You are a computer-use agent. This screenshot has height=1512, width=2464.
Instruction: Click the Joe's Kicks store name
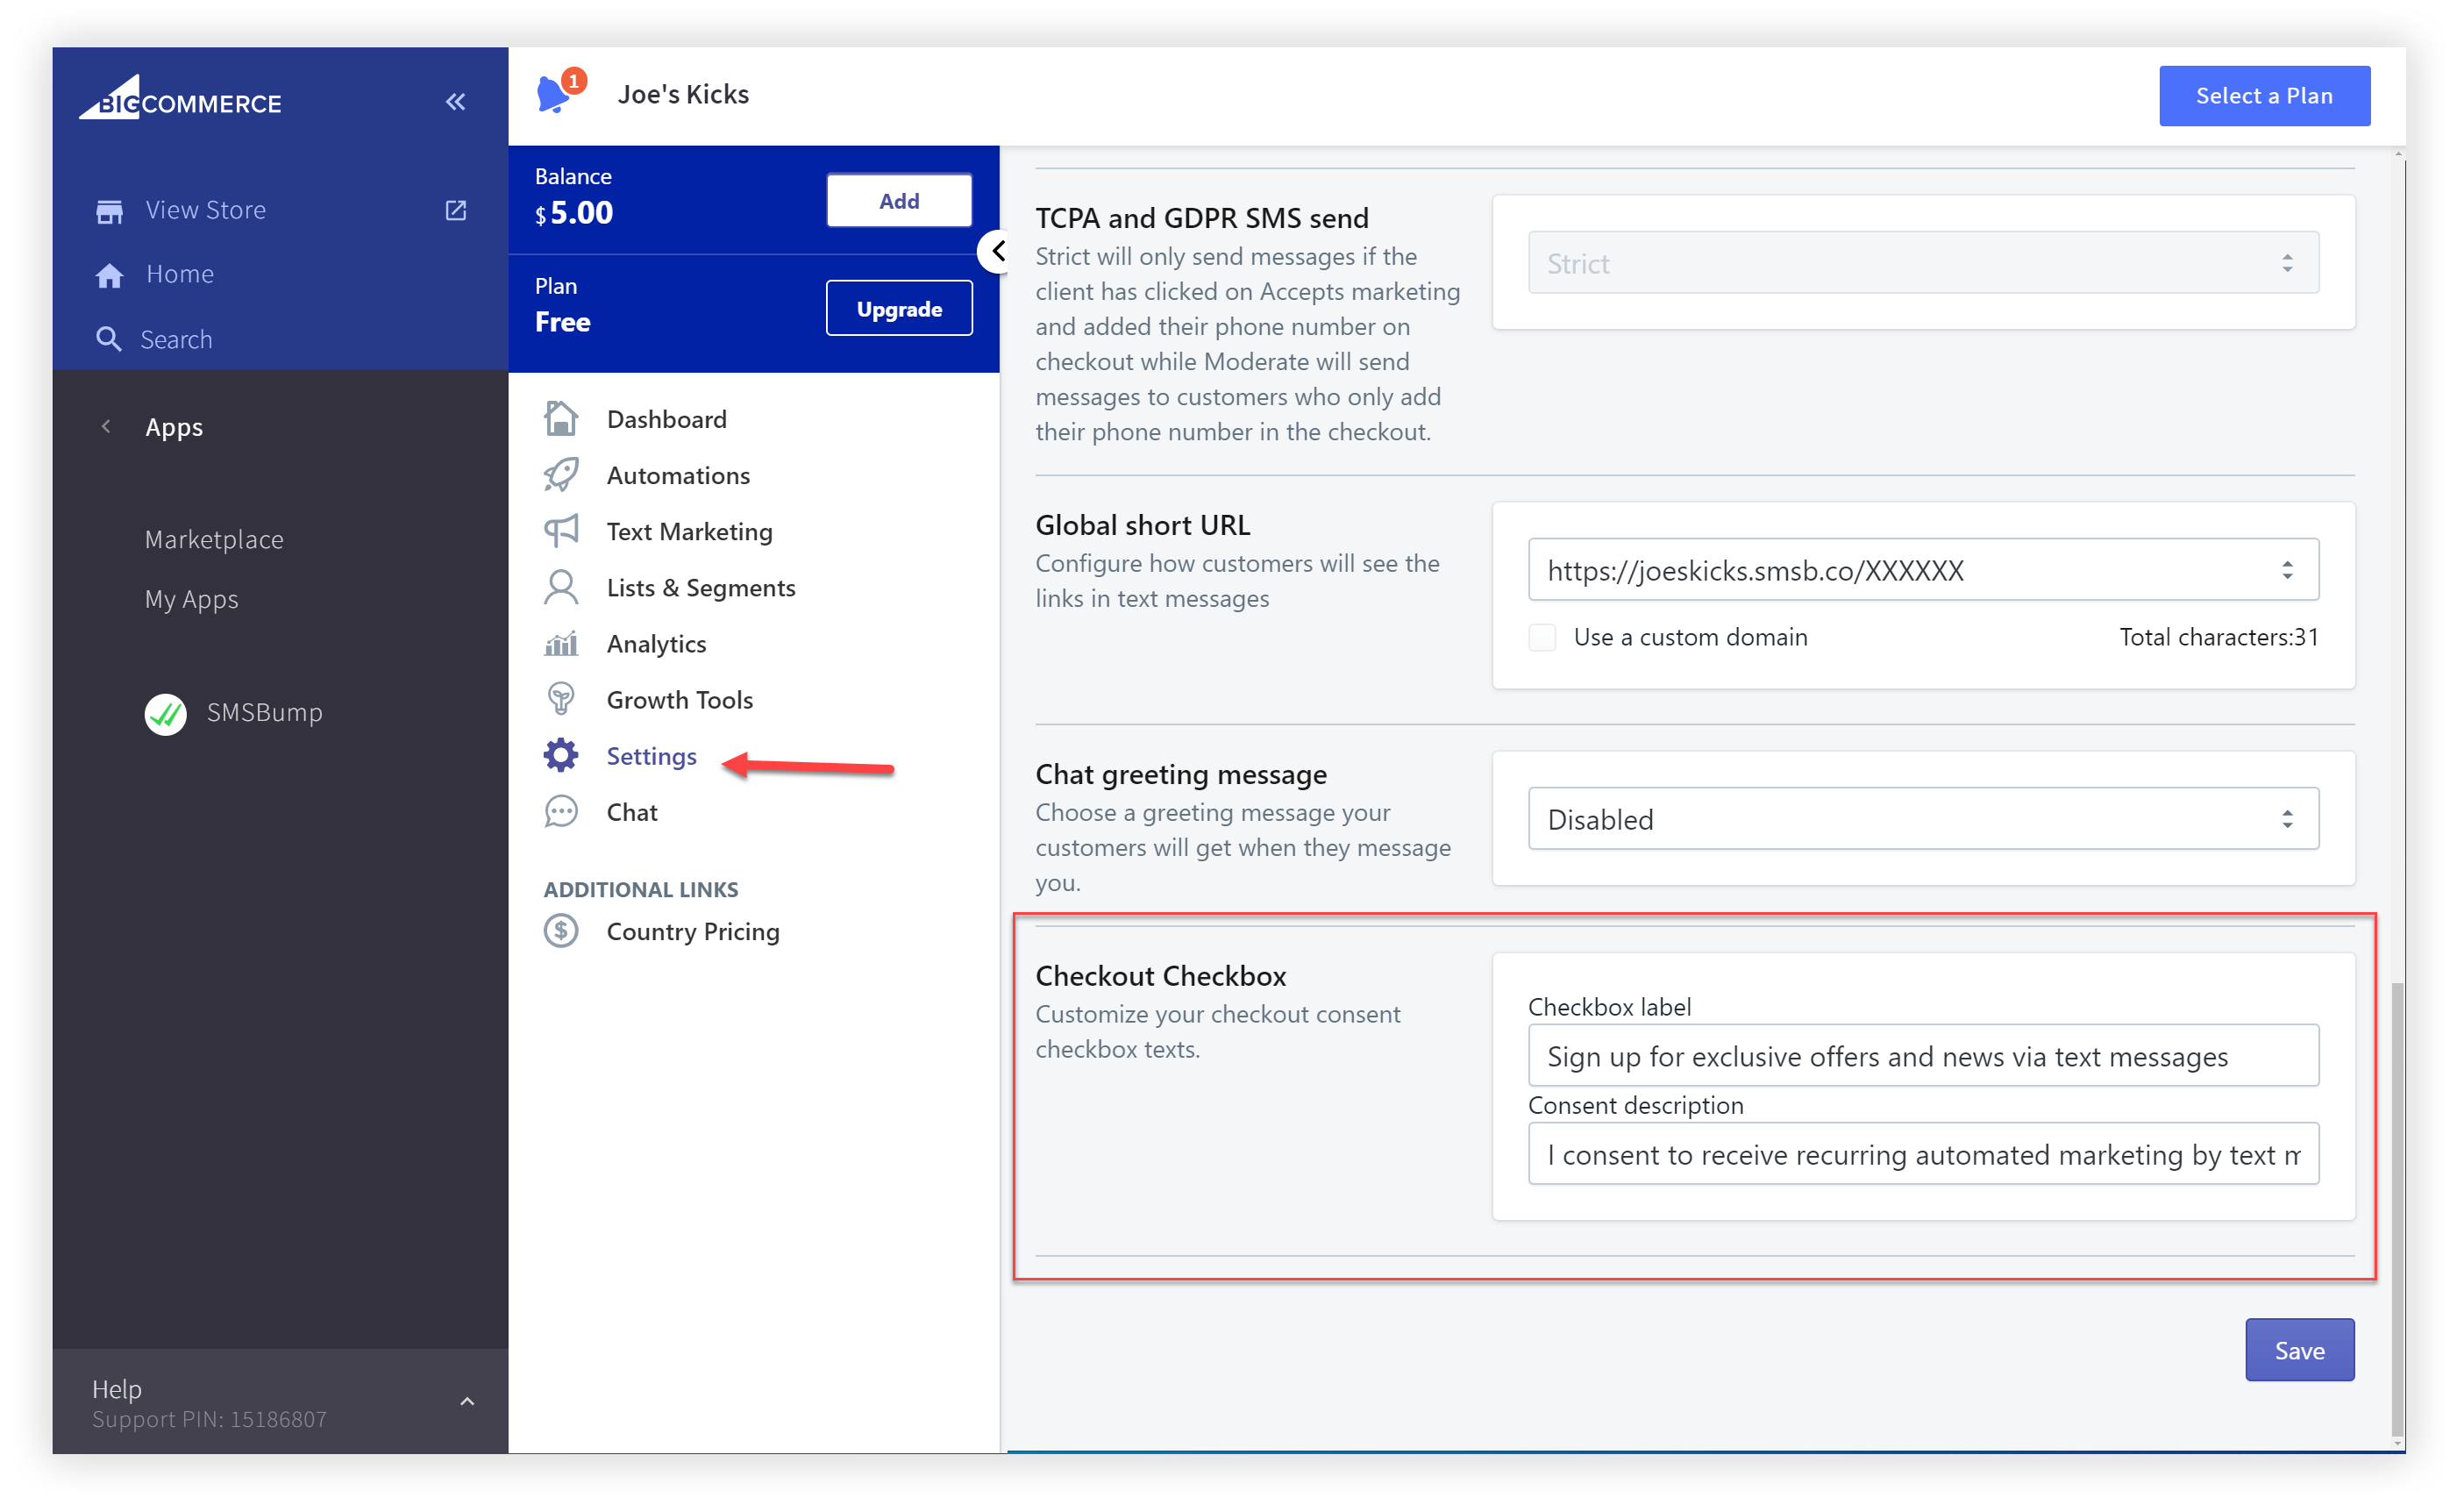coord(683,94)
